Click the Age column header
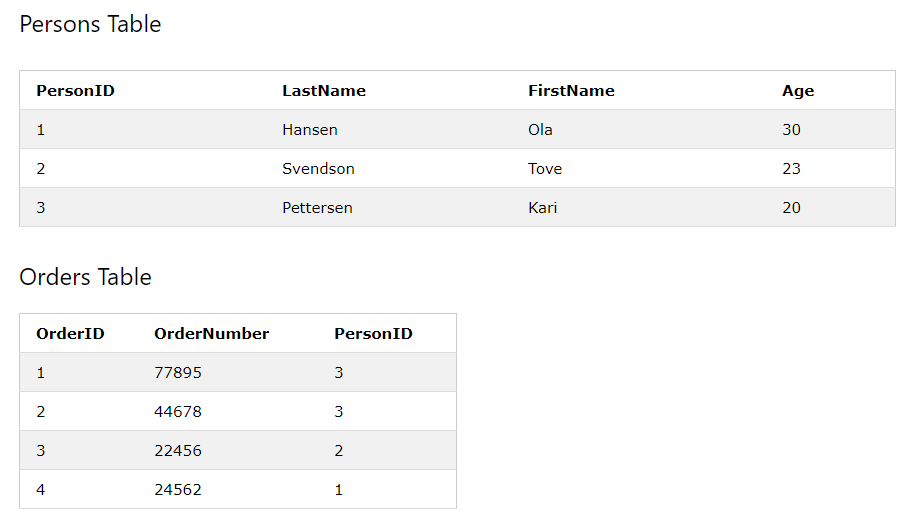 pyautogui.click(x=798, y=91)
